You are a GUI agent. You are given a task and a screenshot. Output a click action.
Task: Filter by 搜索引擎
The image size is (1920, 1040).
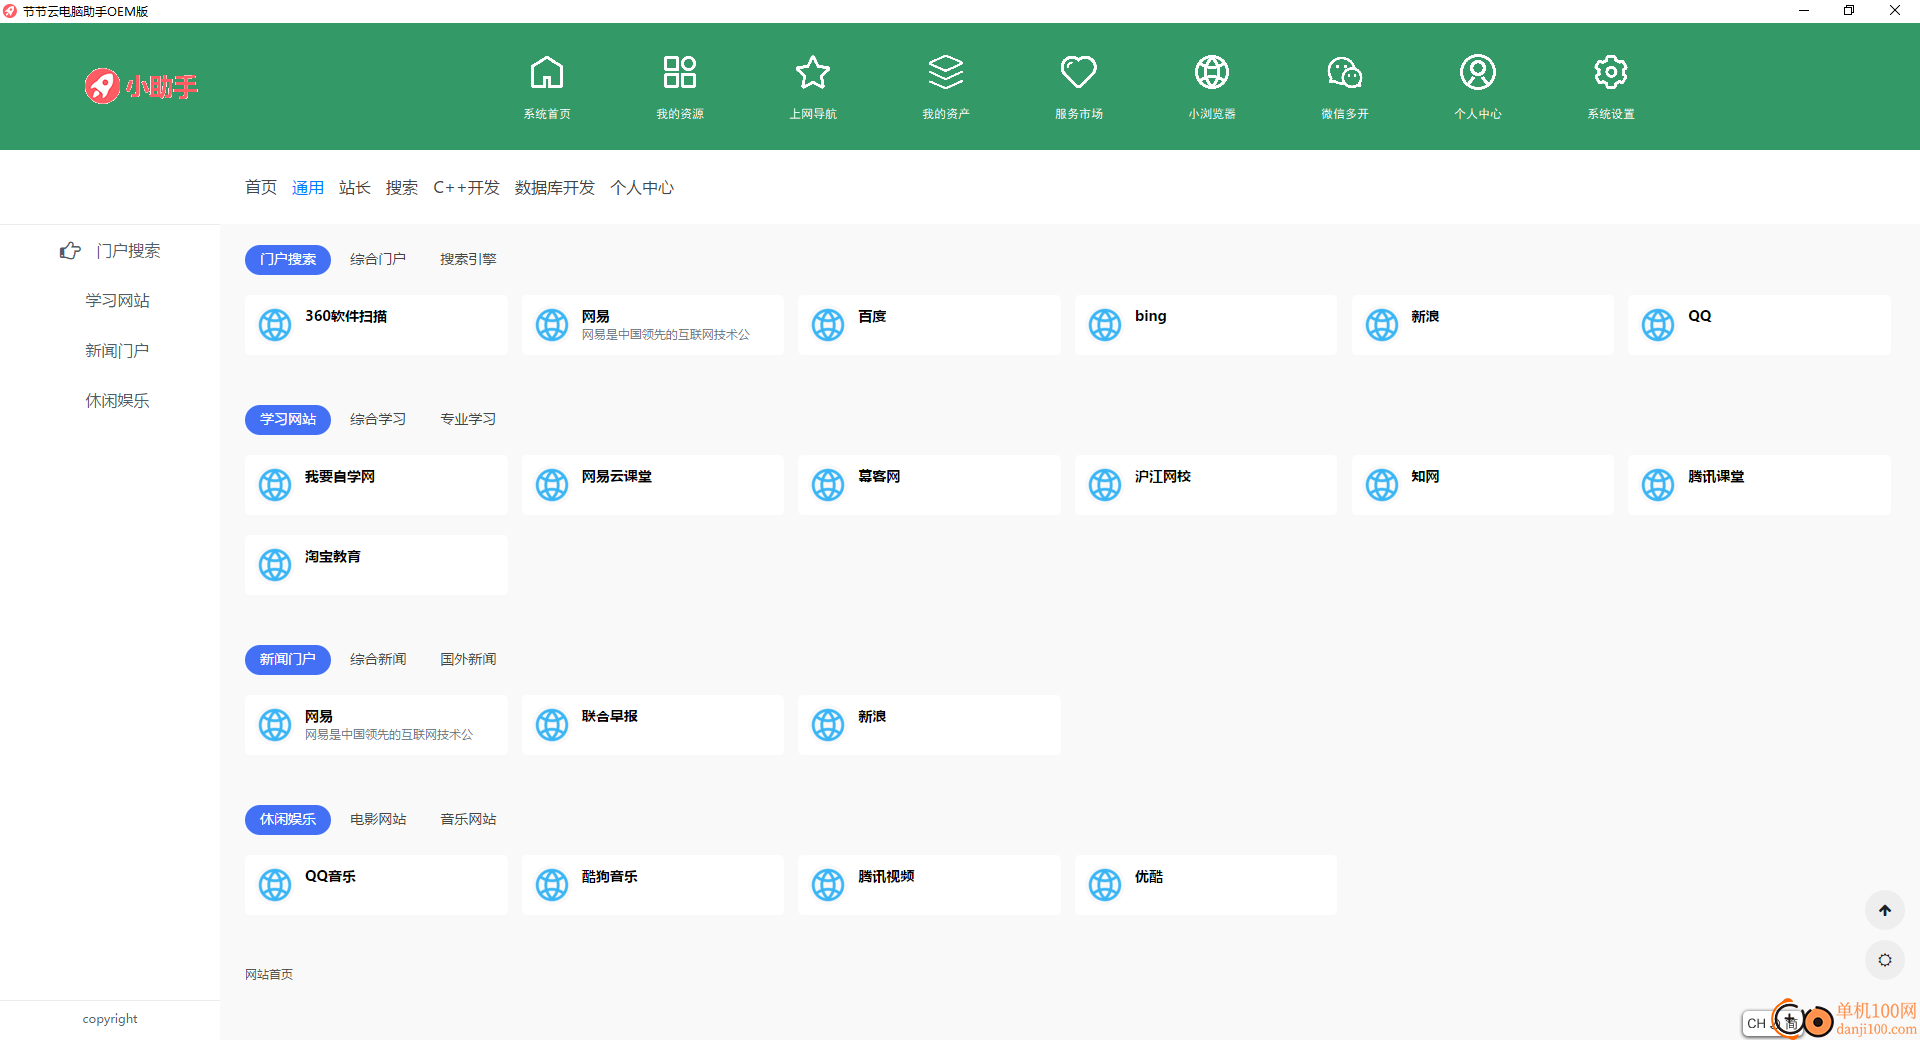point(468,259)
